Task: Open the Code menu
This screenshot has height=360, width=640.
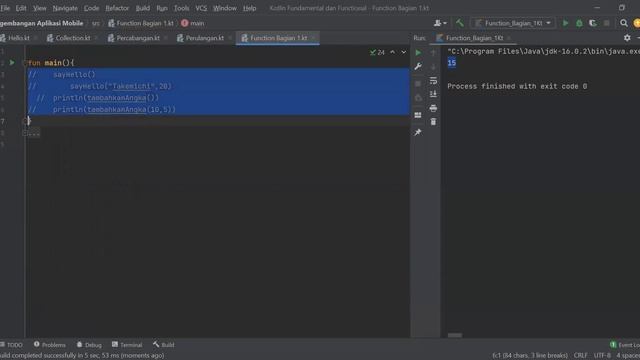Action: [x=91, y=8]
